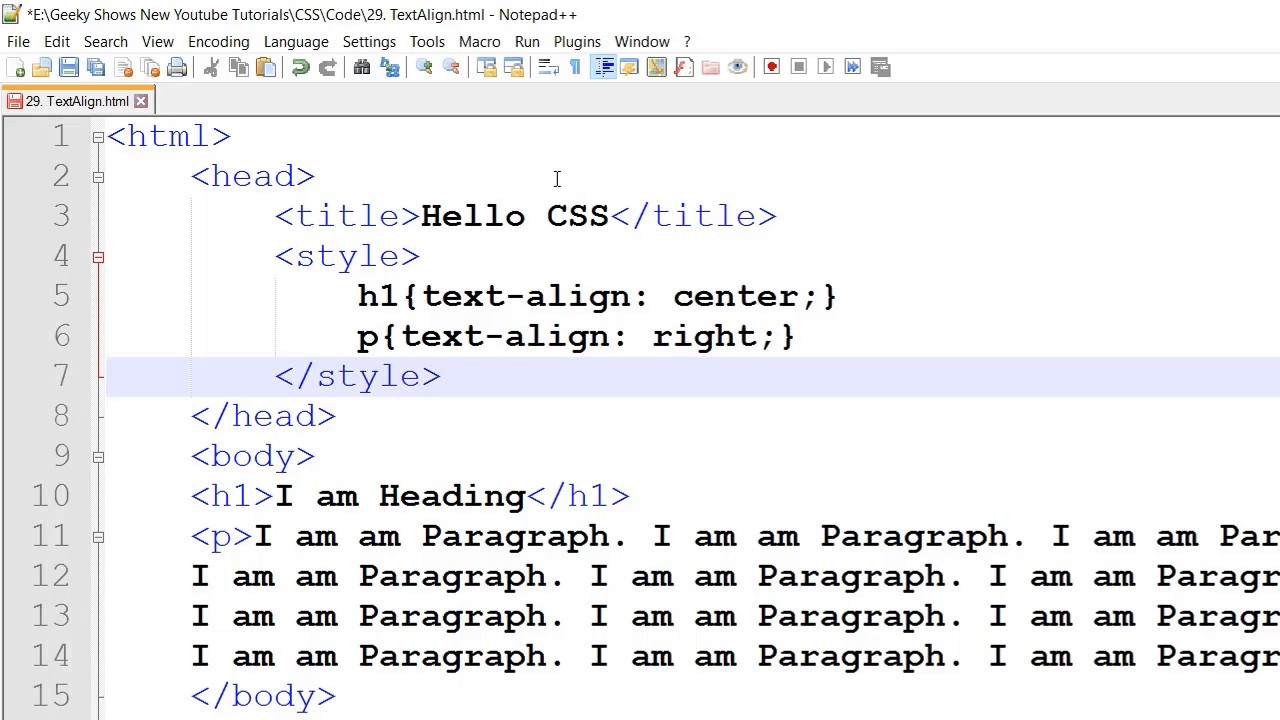
Task: Open the File menu
Action: pyautogui.click(x=18, y=42)
